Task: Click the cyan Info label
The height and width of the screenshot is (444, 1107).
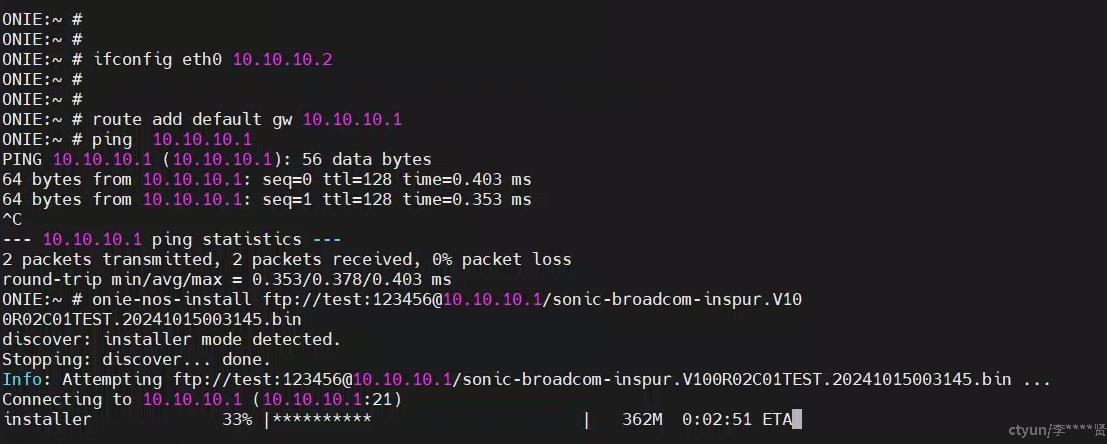Action: tap(22, 380)
